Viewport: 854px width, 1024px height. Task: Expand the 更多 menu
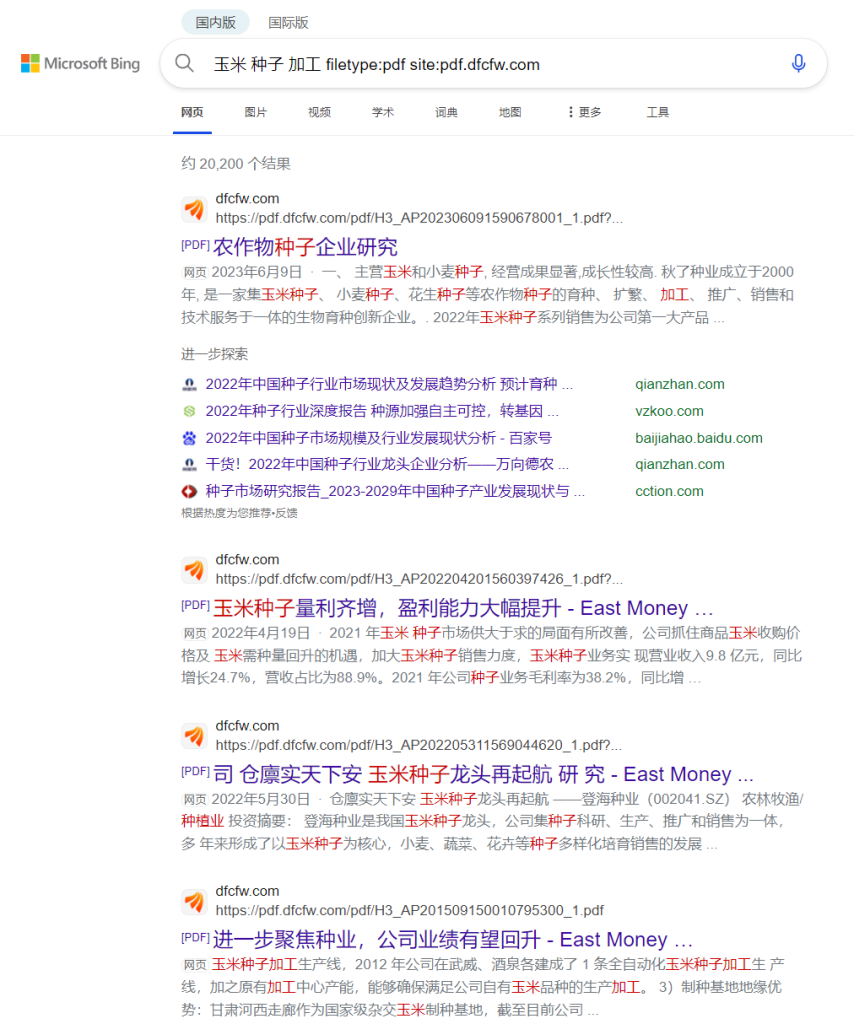pos(584,112)
